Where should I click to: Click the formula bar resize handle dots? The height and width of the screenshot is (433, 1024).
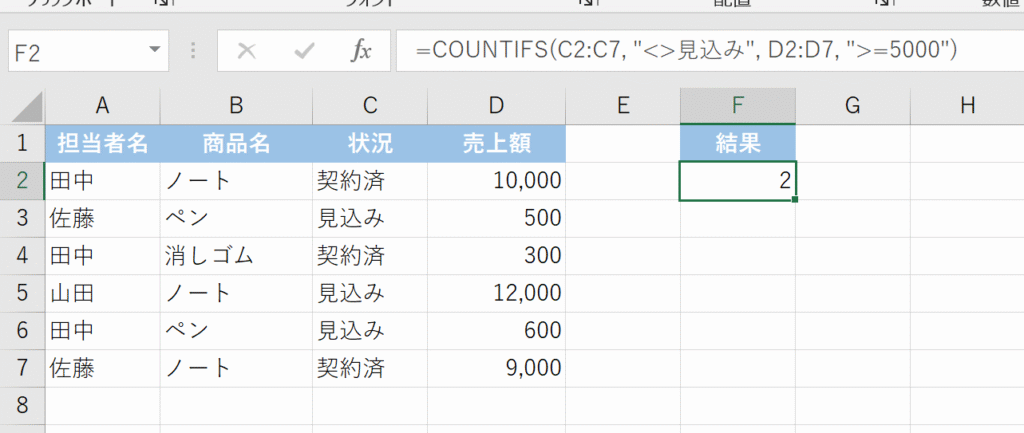193,51
